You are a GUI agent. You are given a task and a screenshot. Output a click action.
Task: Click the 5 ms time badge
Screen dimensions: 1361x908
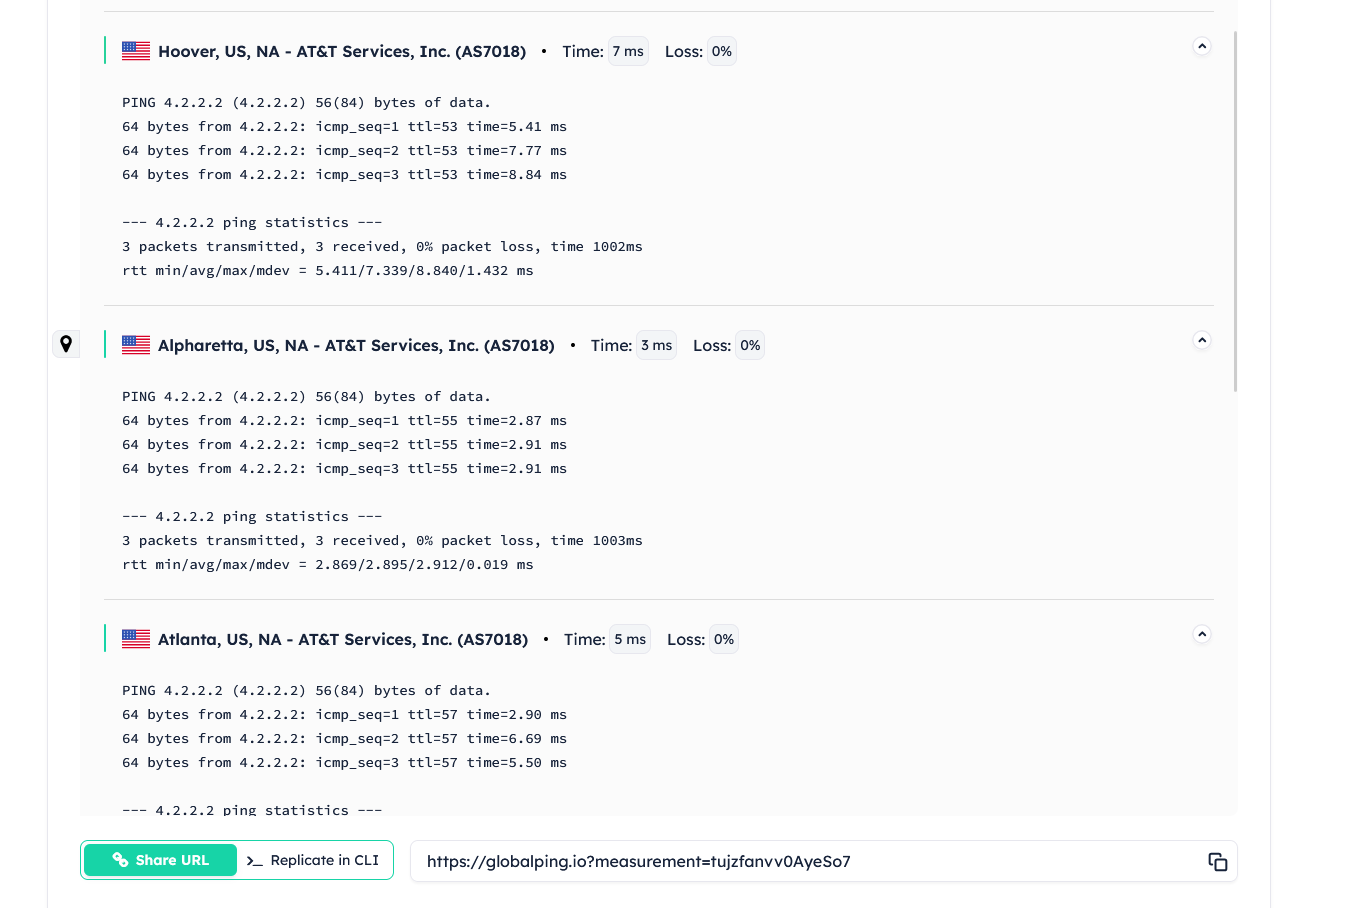(630, 639)
